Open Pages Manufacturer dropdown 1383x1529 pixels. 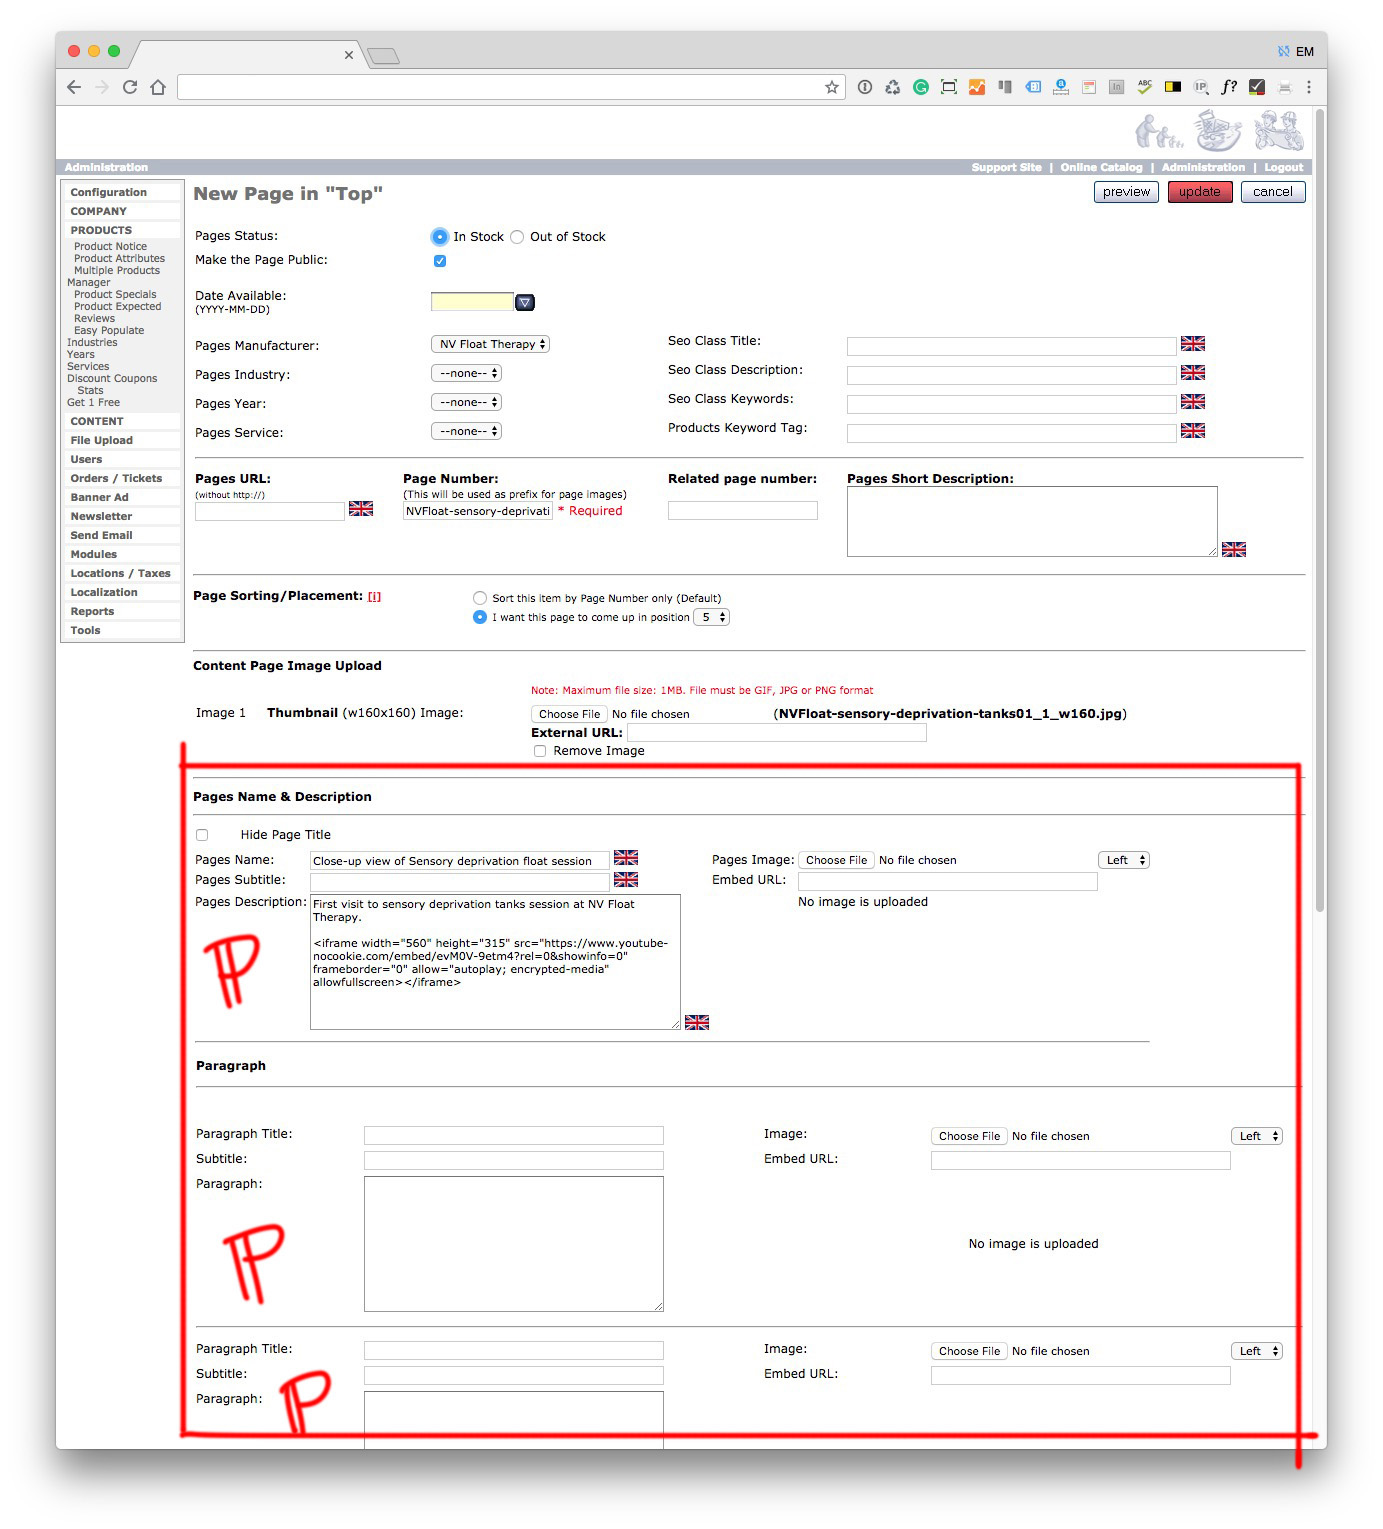pos(490,344)
